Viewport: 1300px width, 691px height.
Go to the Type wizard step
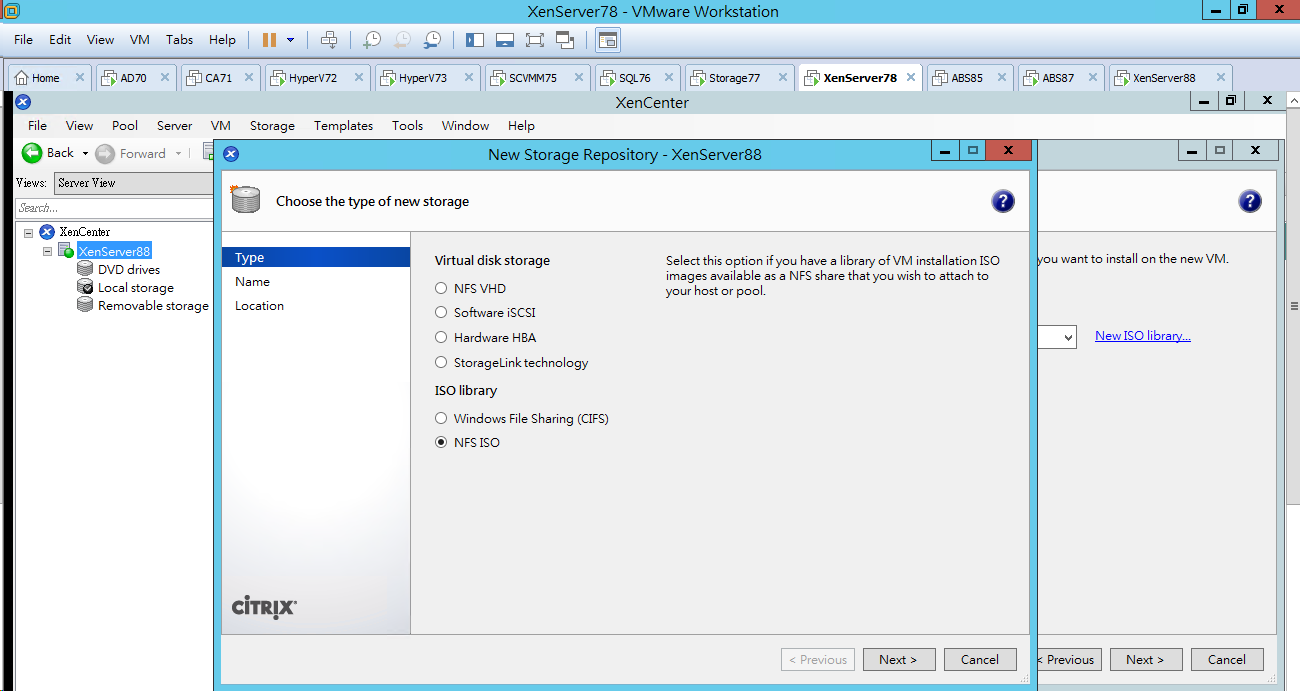click(316, 258)
